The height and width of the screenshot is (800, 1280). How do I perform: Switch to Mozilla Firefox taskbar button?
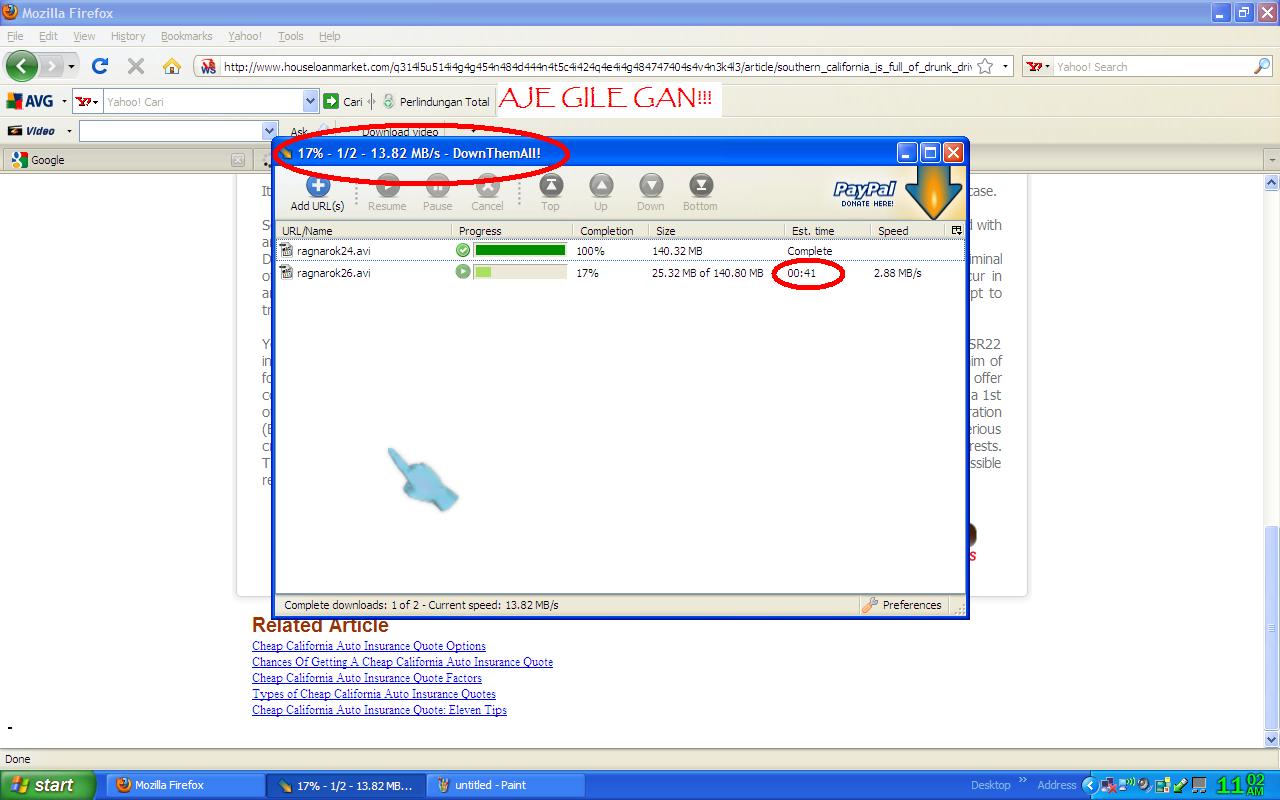[x=185, y=785]
